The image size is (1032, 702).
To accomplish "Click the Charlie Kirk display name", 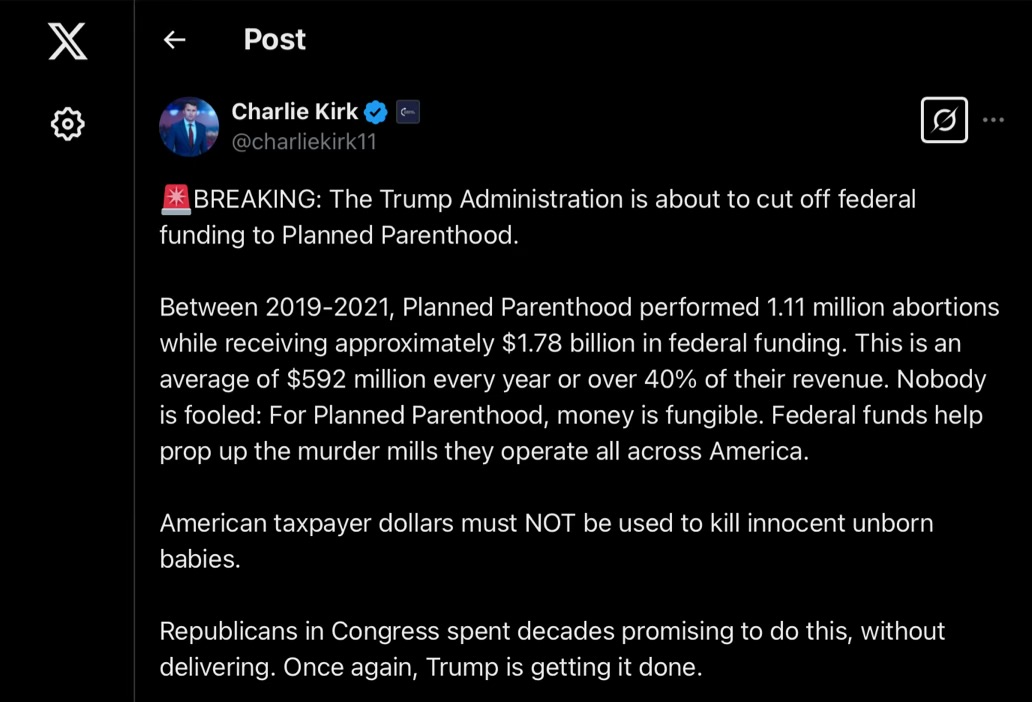I will 294,111.
